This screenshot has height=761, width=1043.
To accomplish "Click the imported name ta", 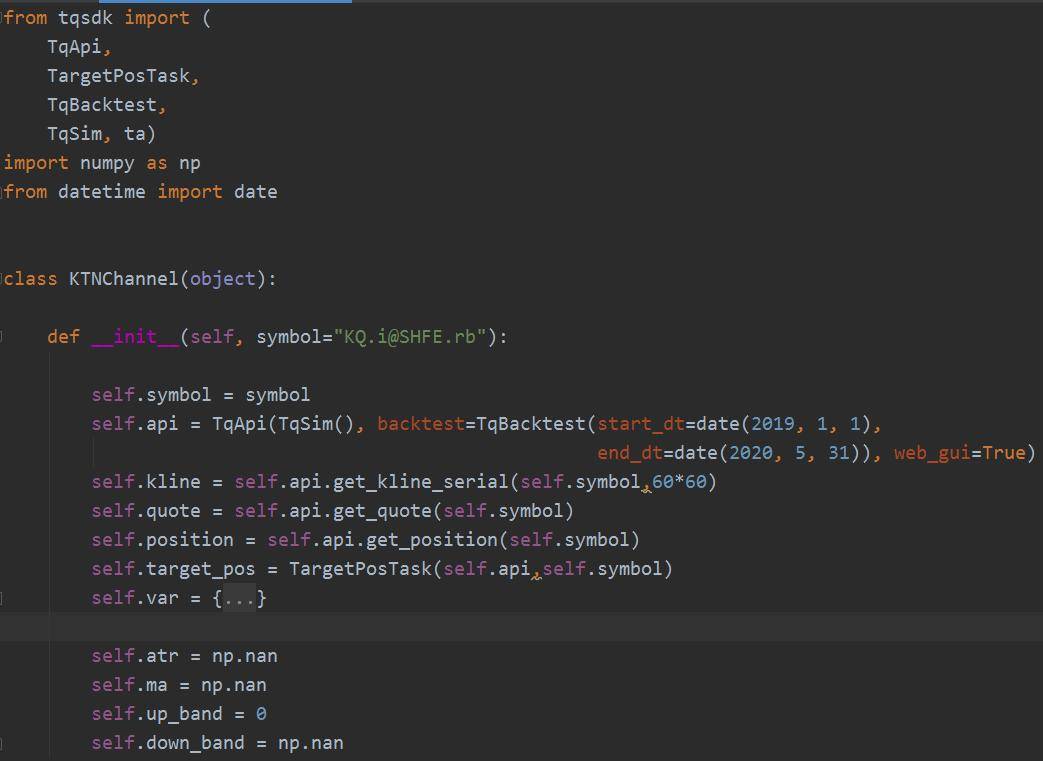I will 134,134.
